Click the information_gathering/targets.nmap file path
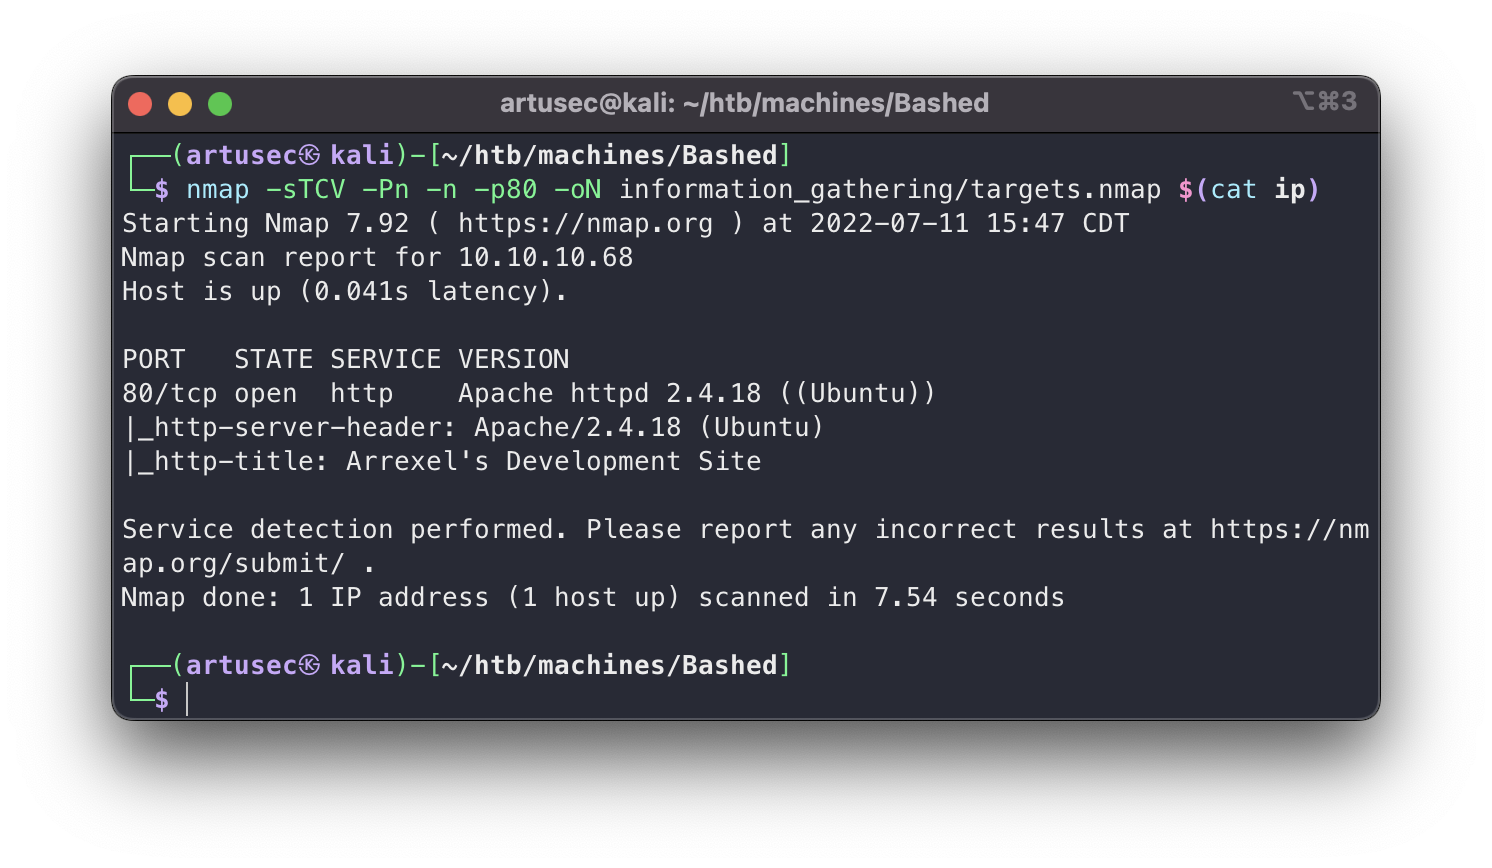 point(890,190)
